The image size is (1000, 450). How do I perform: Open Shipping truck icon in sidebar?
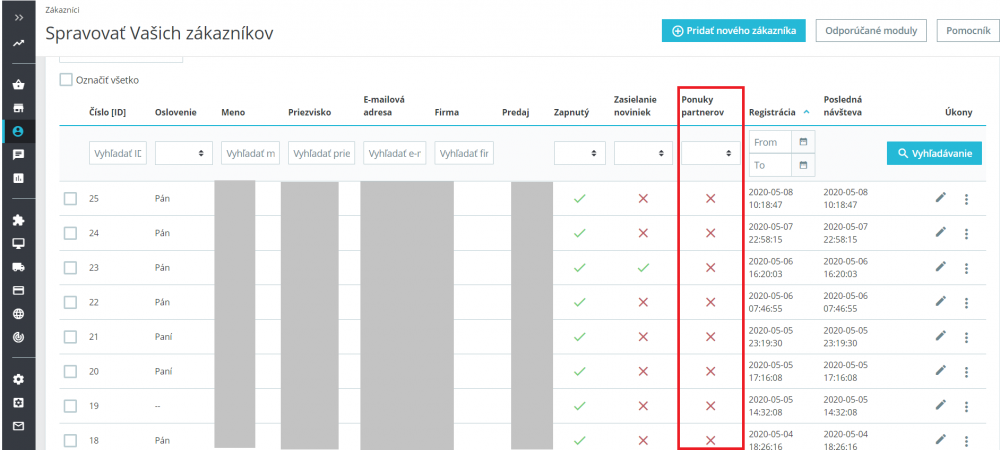pos(18,267)
